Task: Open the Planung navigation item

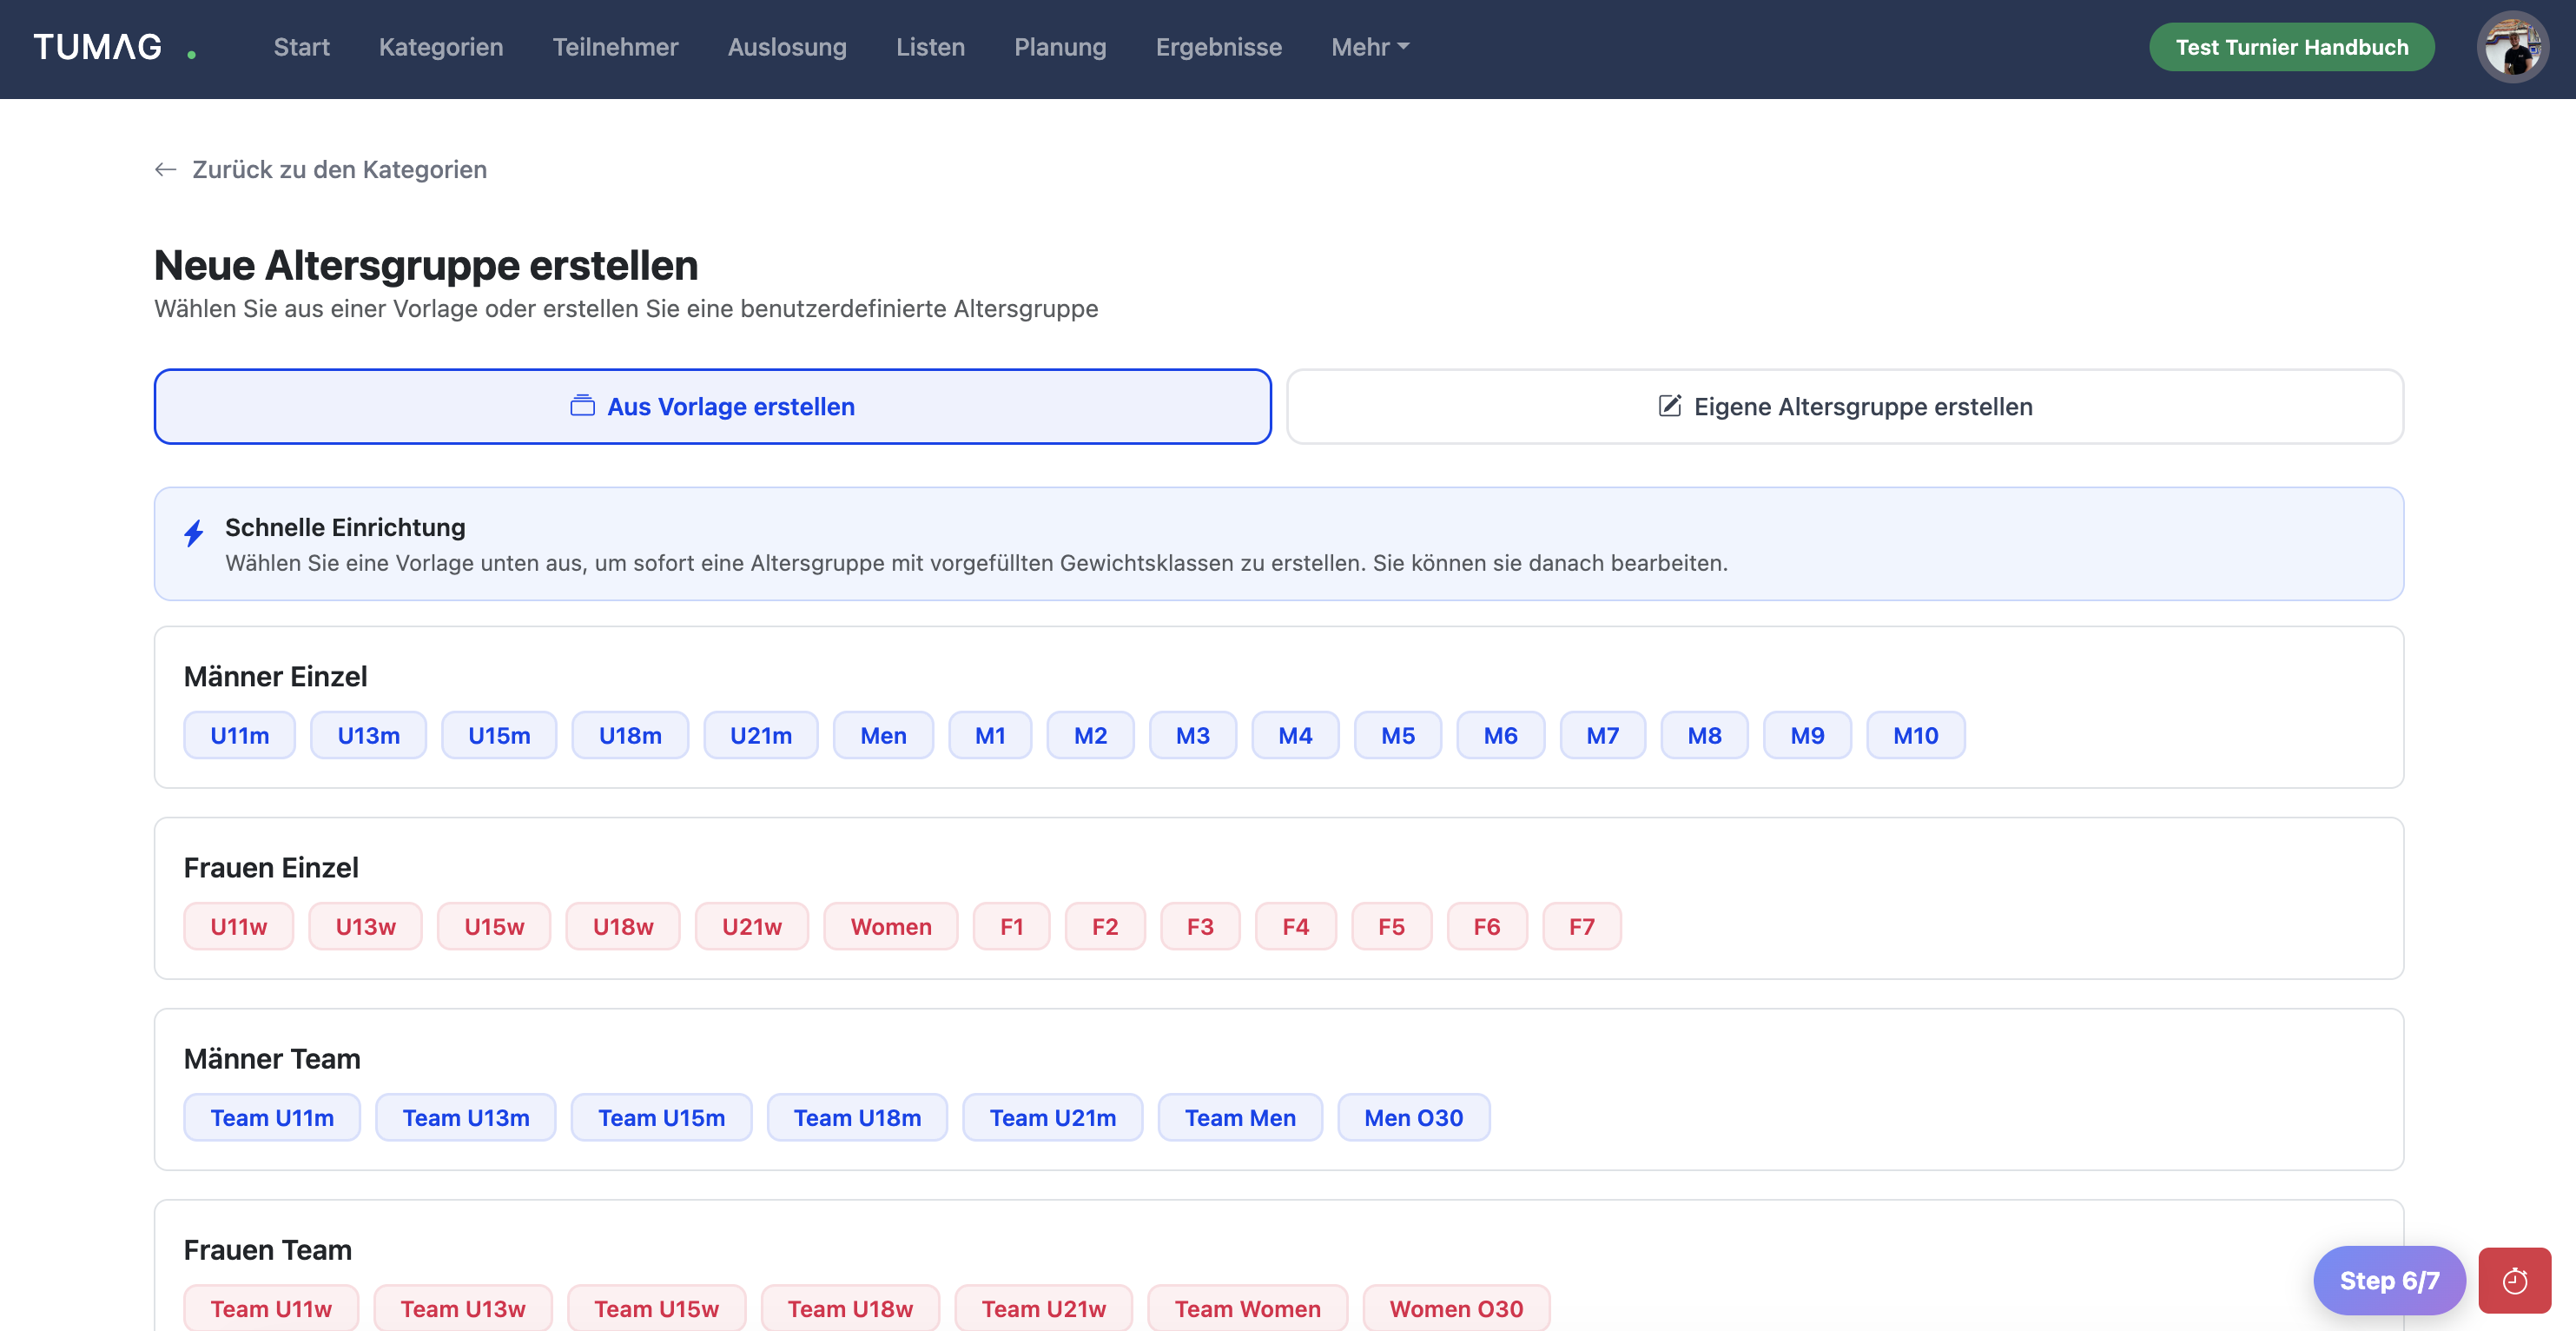Action: tap(1060, 47)
